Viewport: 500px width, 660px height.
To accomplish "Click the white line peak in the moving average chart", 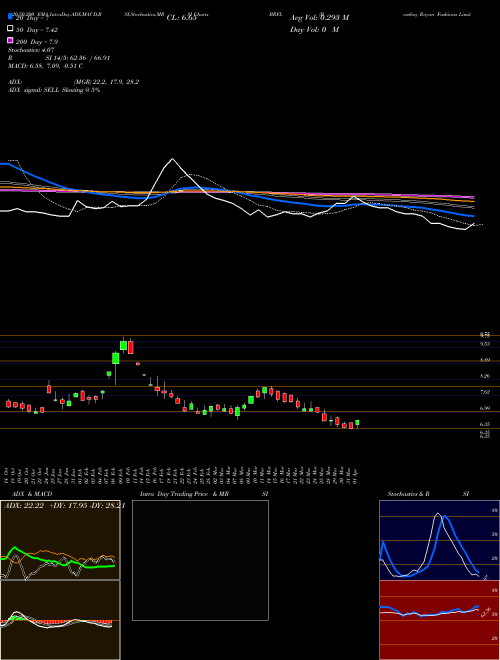I will pyautogui.click(x=172, y=159).
